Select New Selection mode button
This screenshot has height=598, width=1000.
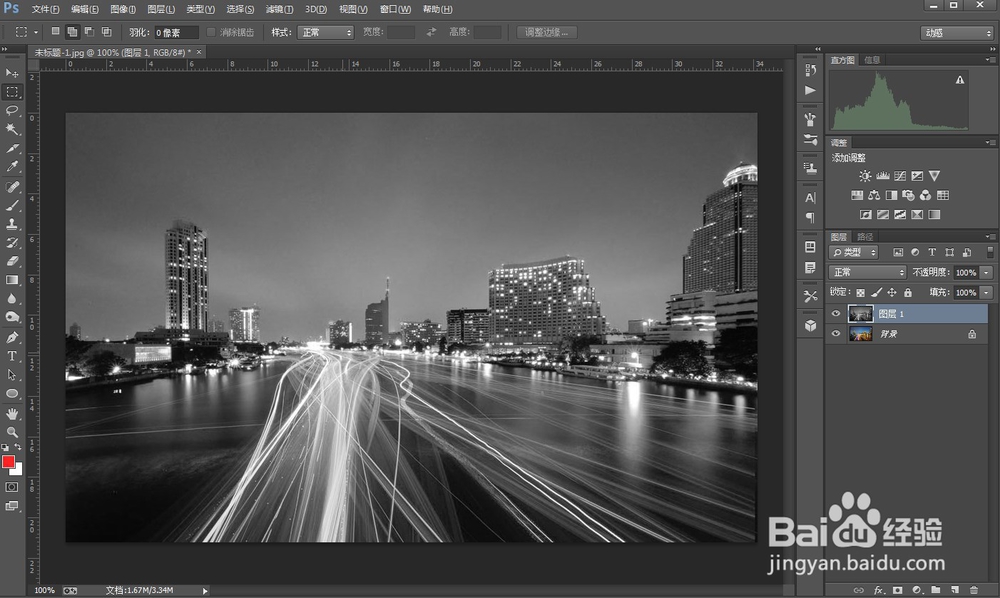tap(55, 31)
